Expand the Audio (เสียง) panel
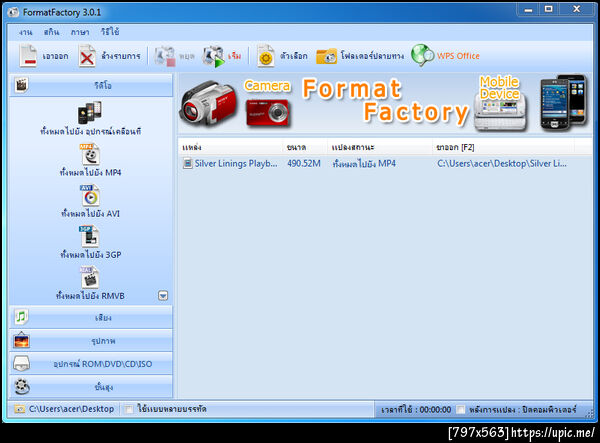Image resolution: width=600 pixels, height=443 pixels. coord(91,317)
